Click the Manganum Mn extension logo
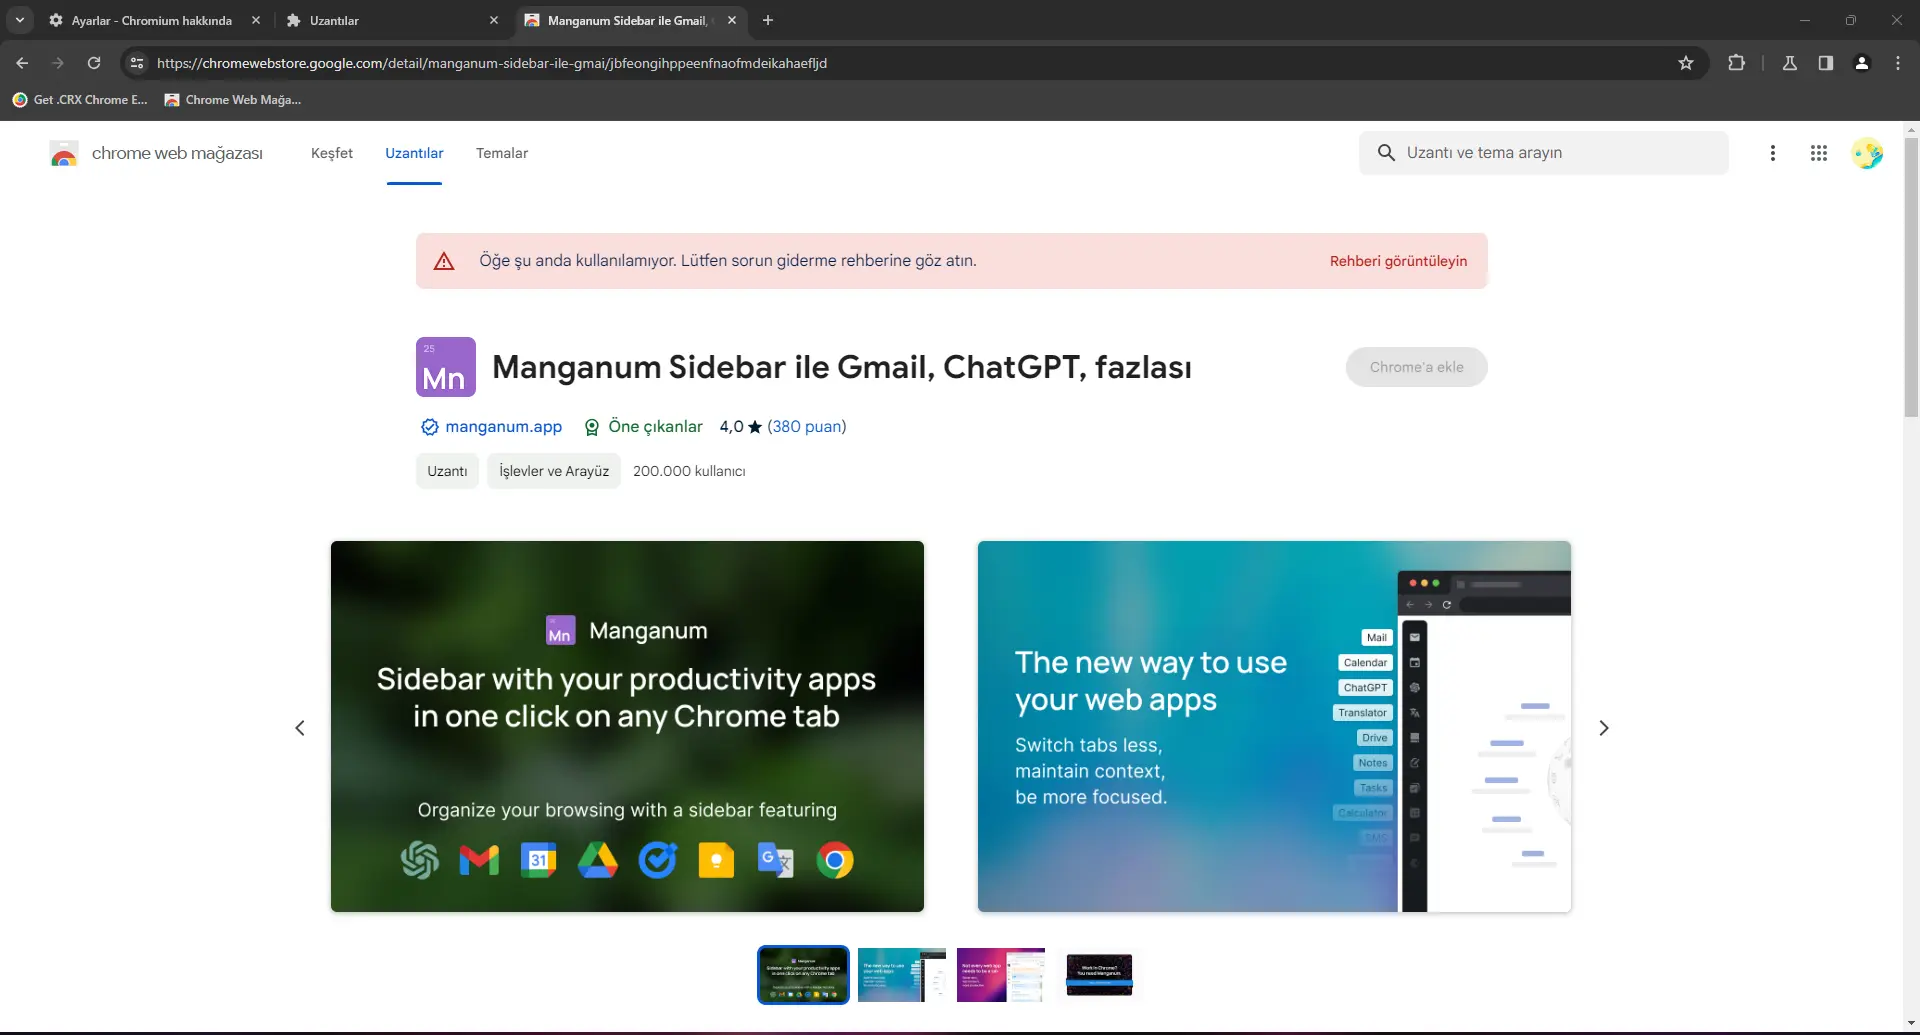The height and width of the screenshot is (1035, 1920). click(x=446, y=367)
